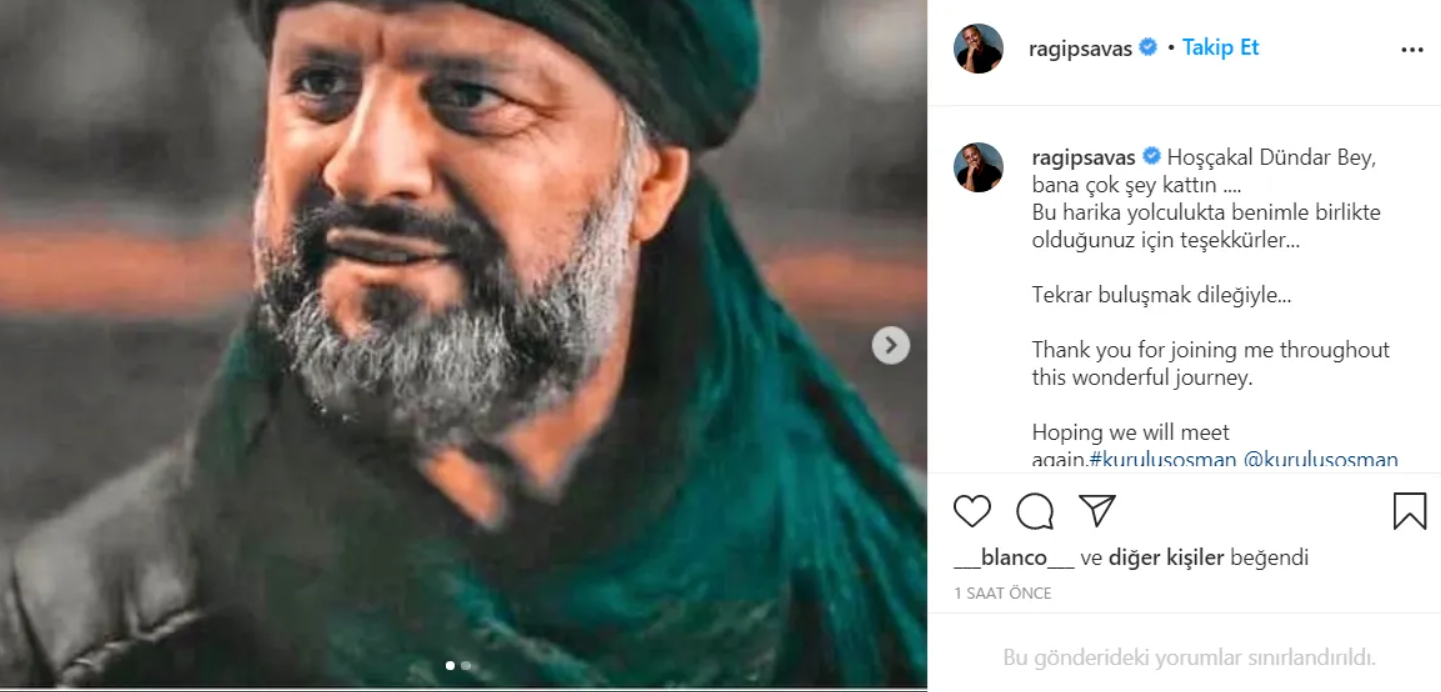Click the avatar beside the caption text
The height and width of the screenshot is (692, 1441).
pyautogui.click(x=978, y=167)
